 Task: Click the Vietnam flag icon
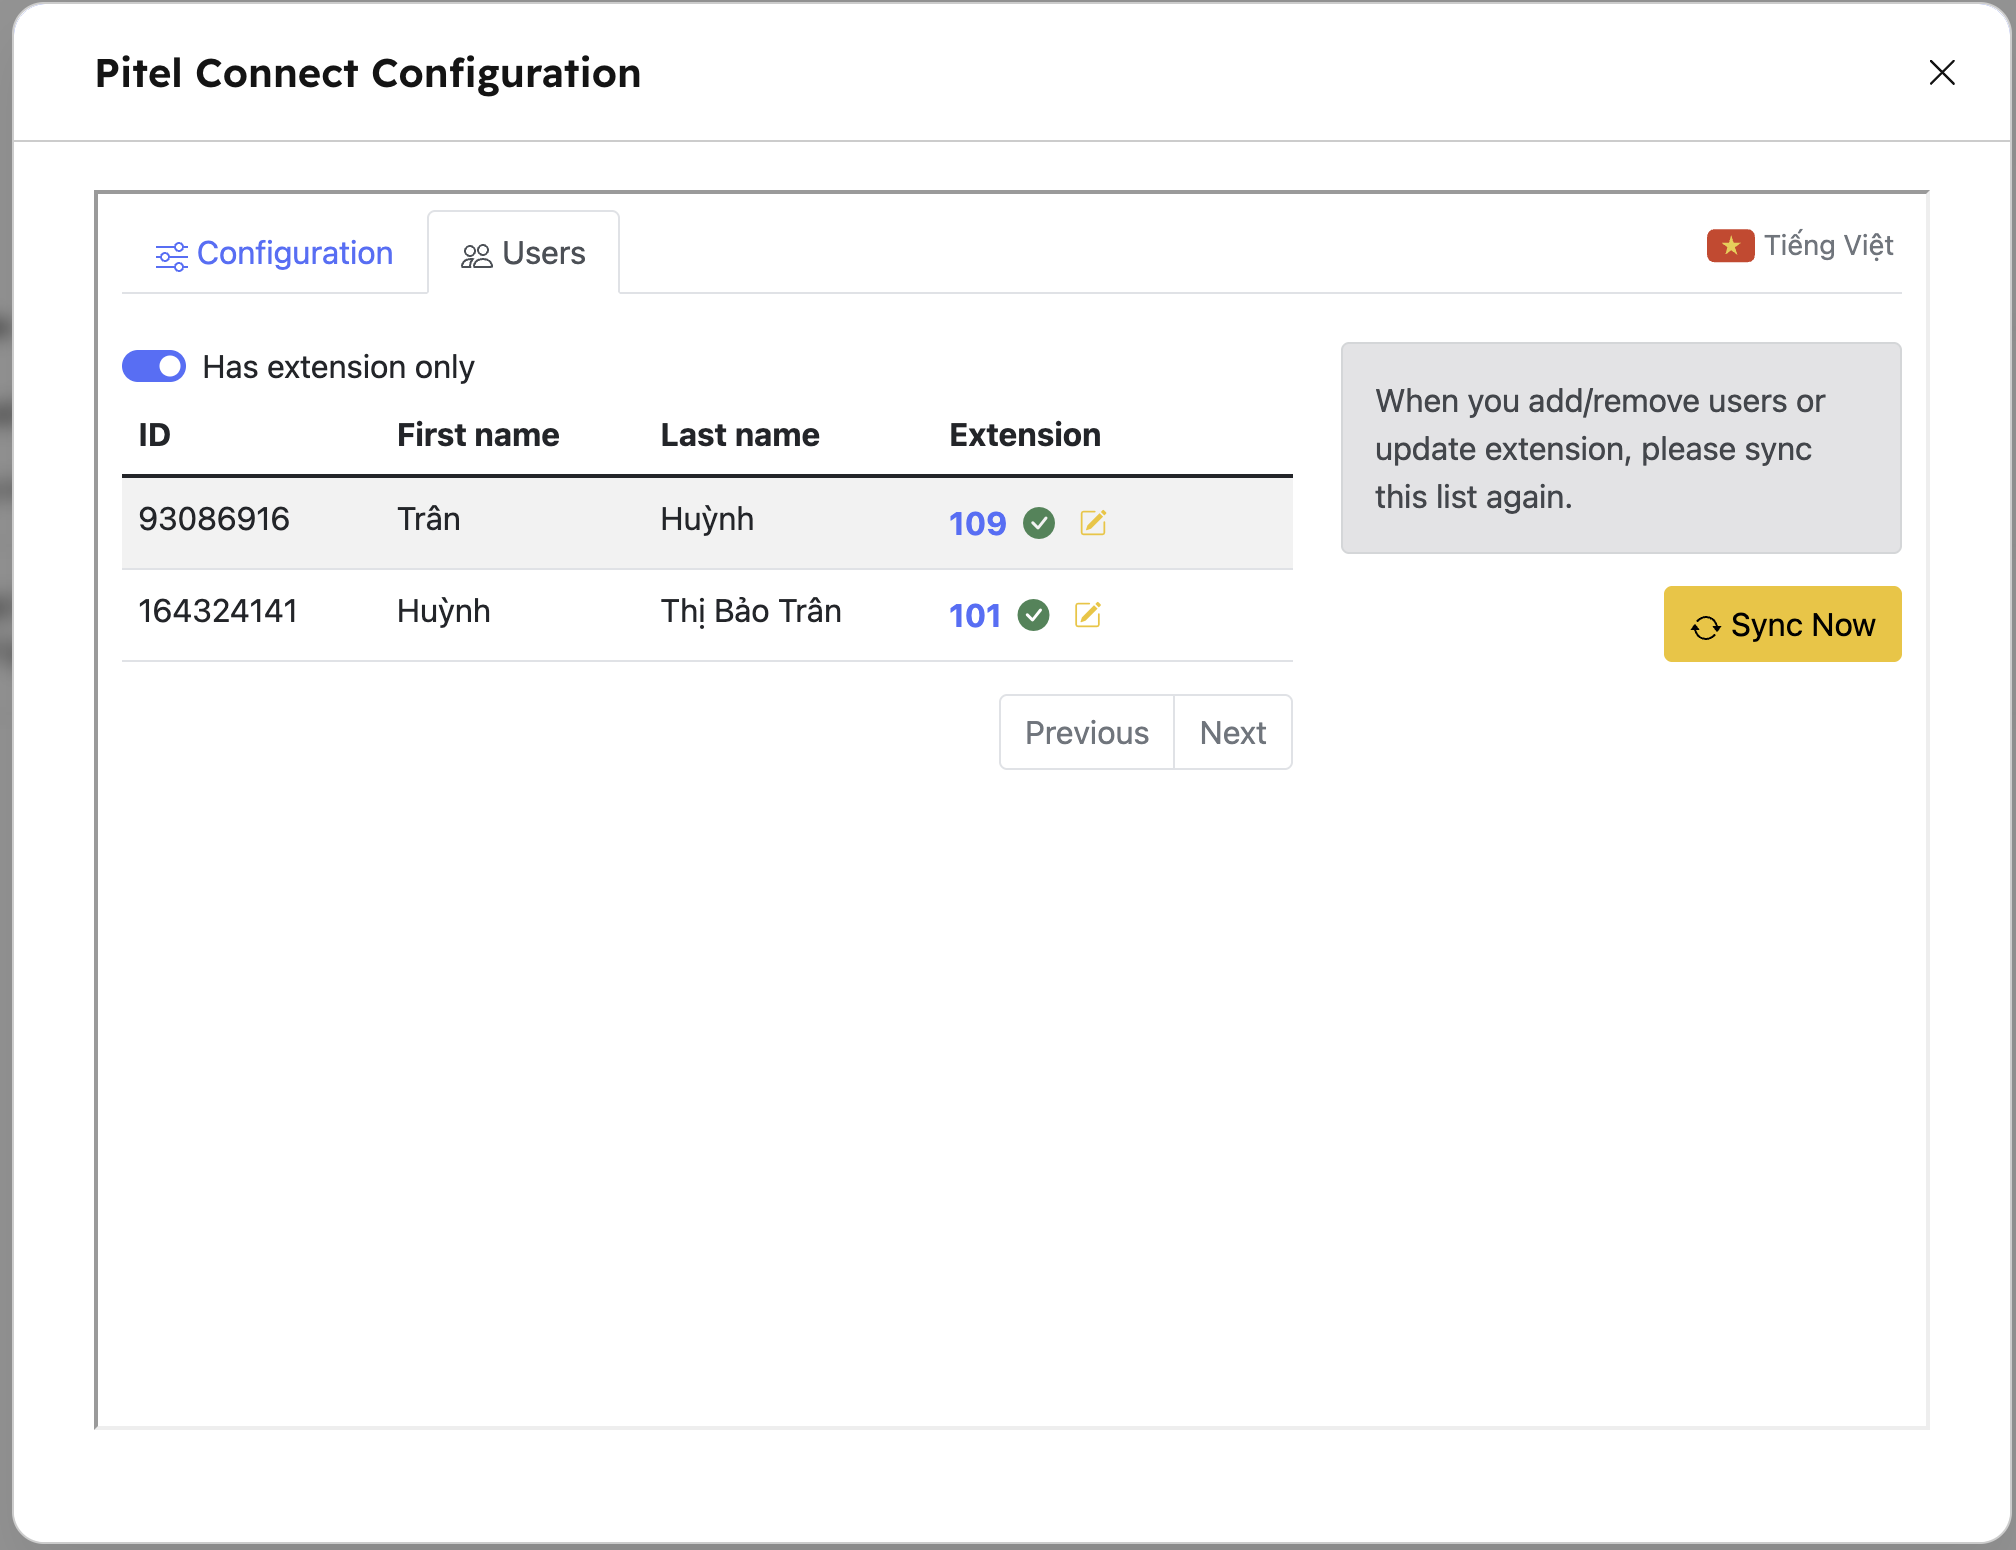1730,245
